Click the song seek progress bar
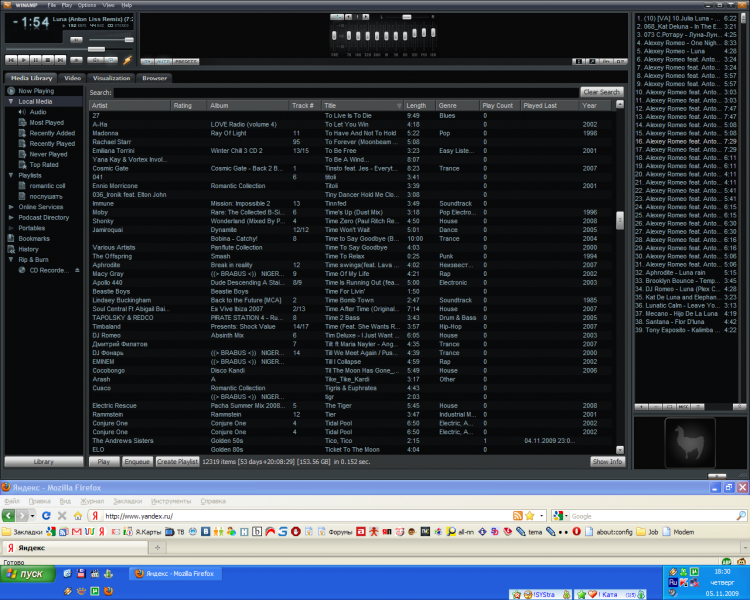Viewport: 750px width, 600px height. tap(69, 49)
